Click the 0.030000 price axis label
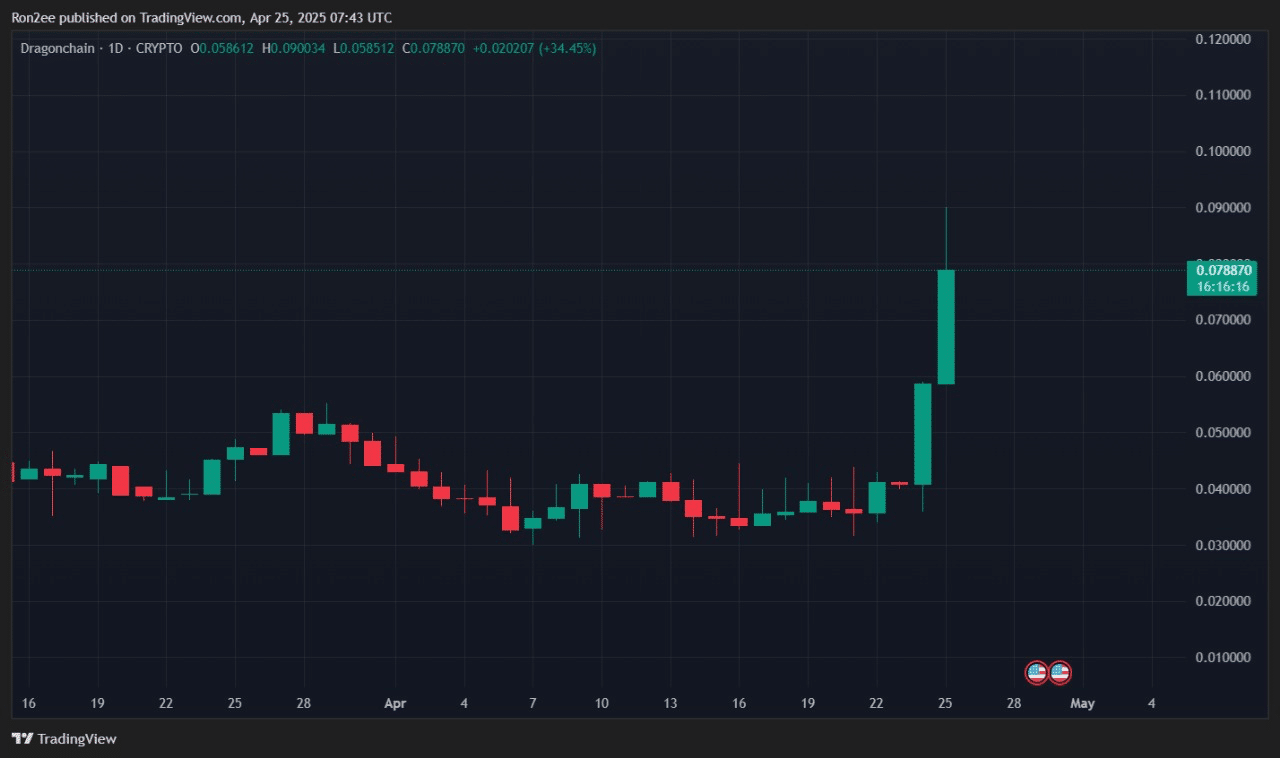The height and width of the screenshot is (758, 1280). click(1223, 545)
